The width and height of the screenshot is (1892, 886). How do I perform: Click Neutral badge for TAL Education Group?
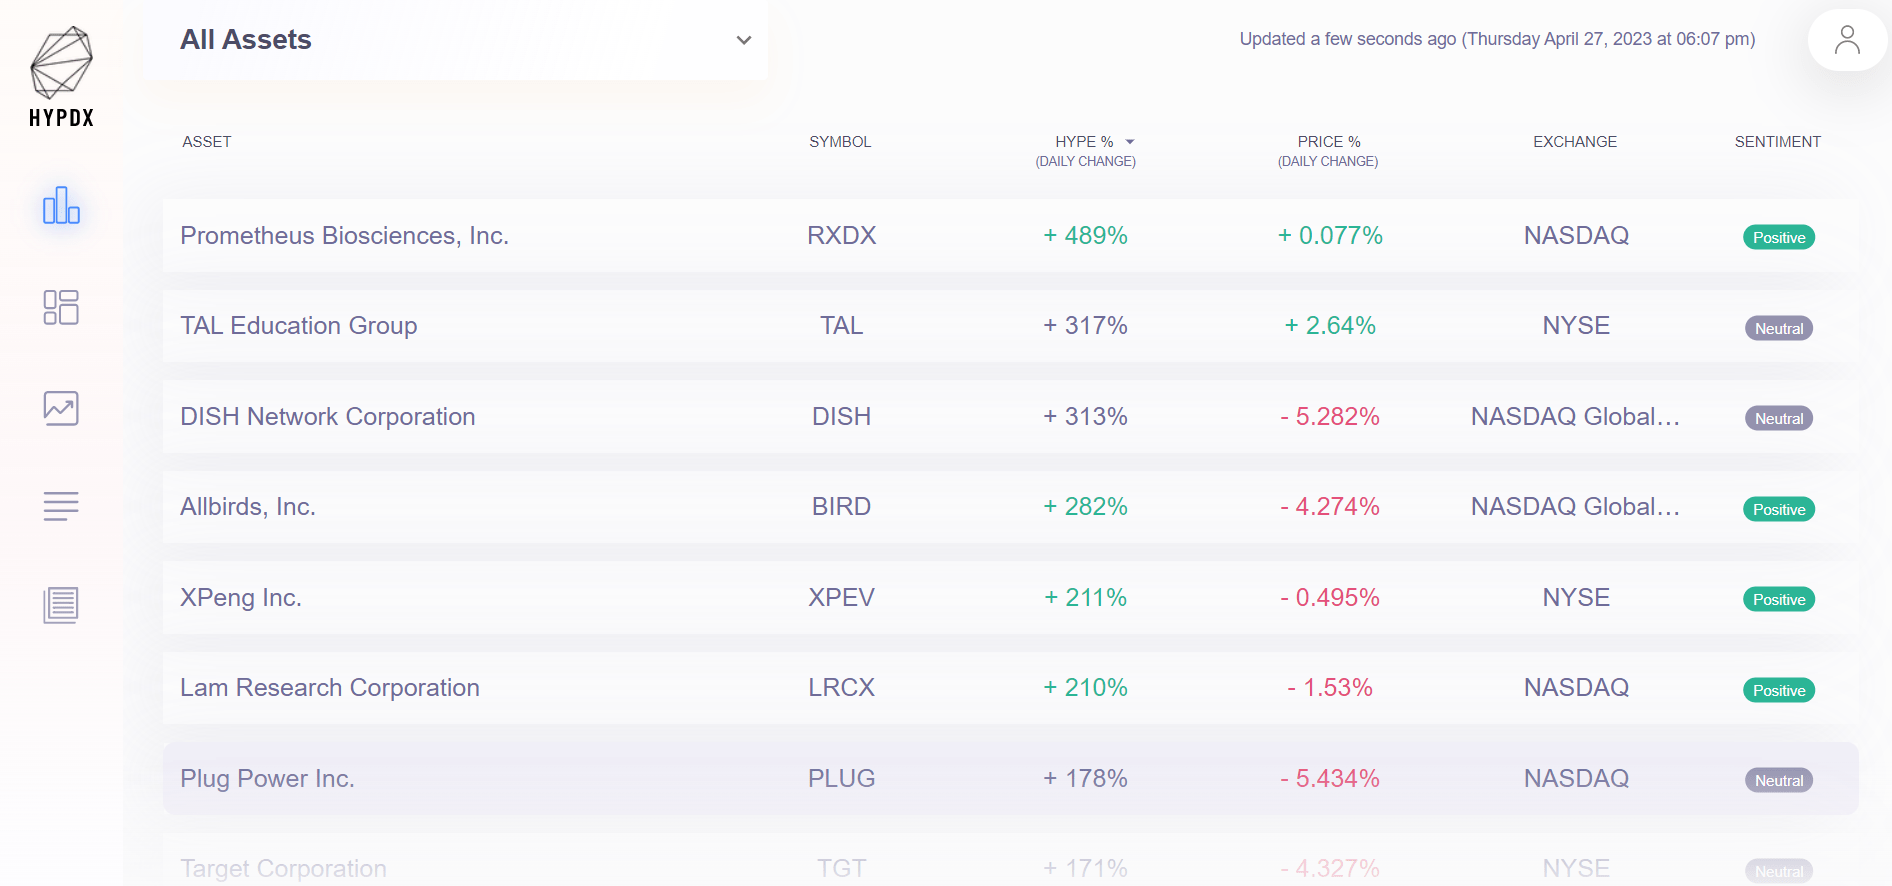(1779, 329)
